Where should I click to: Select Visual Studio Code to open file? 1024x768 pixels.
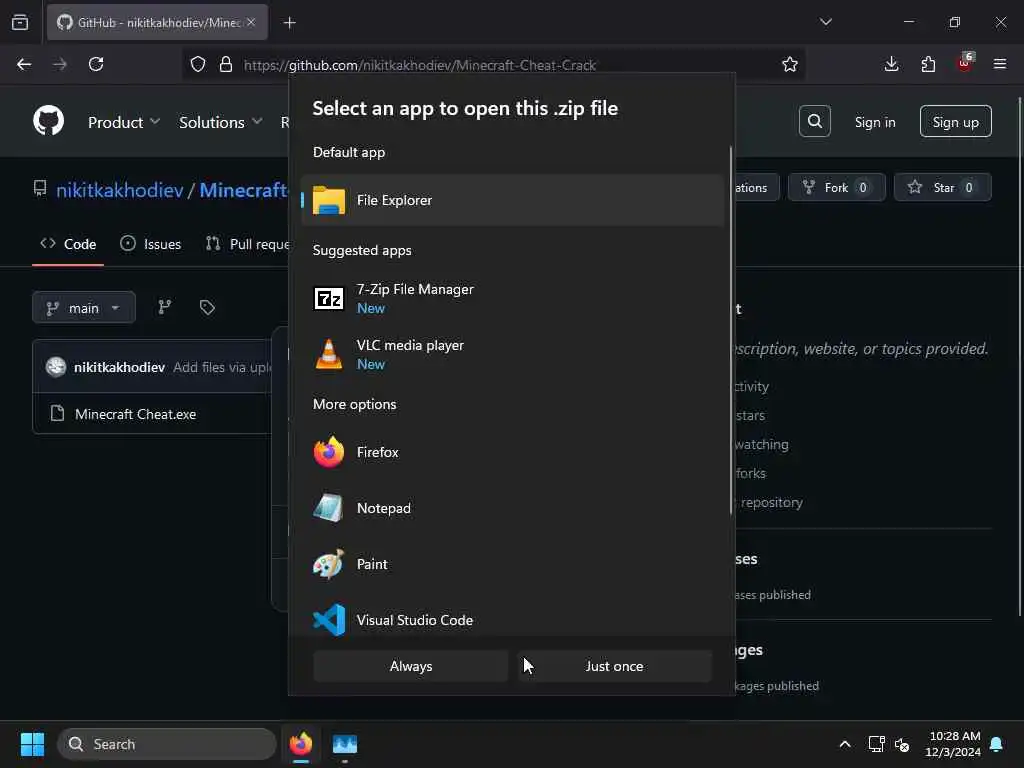tap(512, 620)
